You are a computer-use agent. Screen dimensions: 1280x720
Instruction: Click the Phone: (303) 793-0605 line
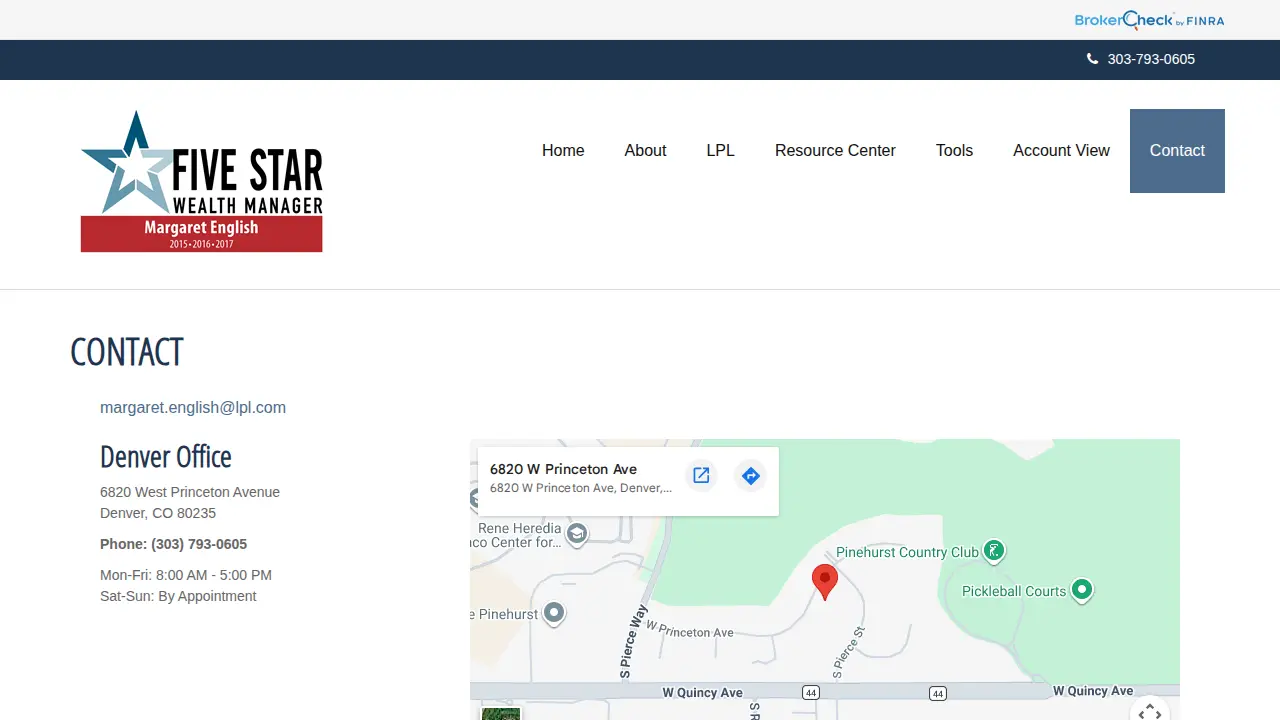click(x=173, y=544)
